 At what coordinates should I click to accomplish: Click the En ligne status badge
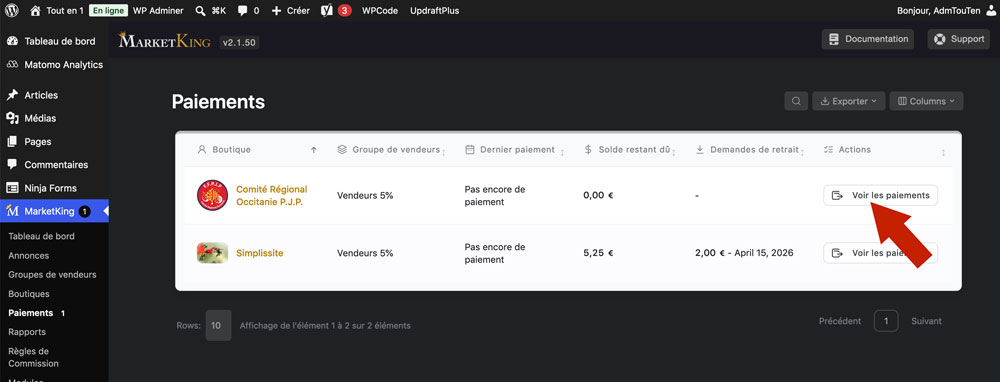(x=108, y=10)
